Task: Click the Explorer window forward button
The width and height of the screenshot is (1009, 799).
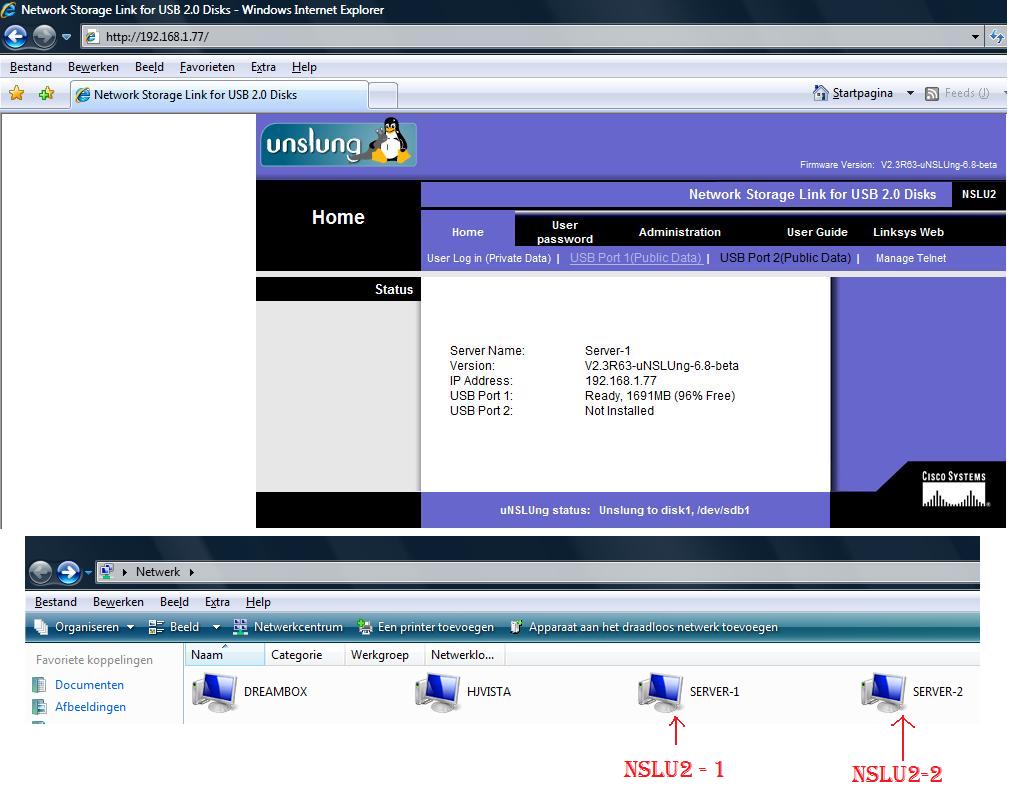Action: coord(68,572)
